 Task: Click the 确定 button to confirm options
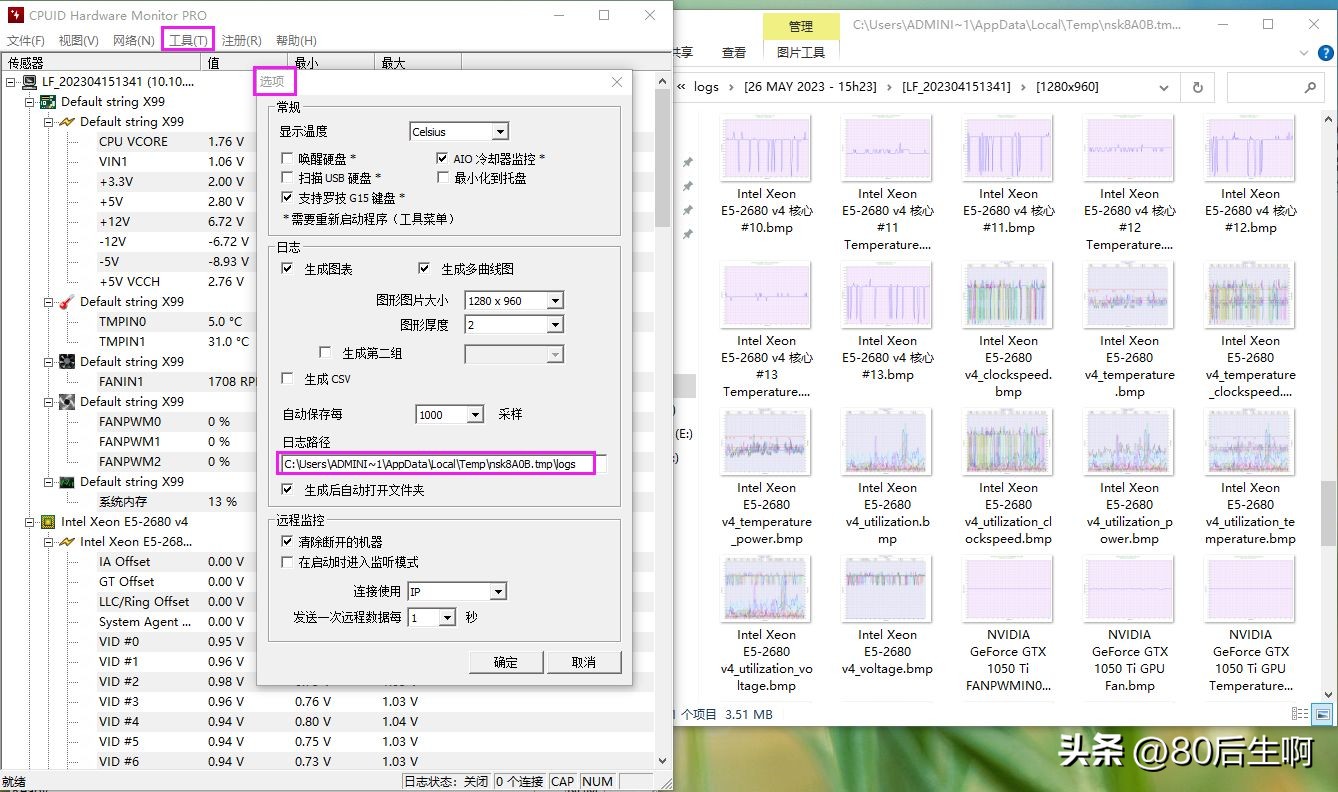pyautogui.click(x=505, y=661)
